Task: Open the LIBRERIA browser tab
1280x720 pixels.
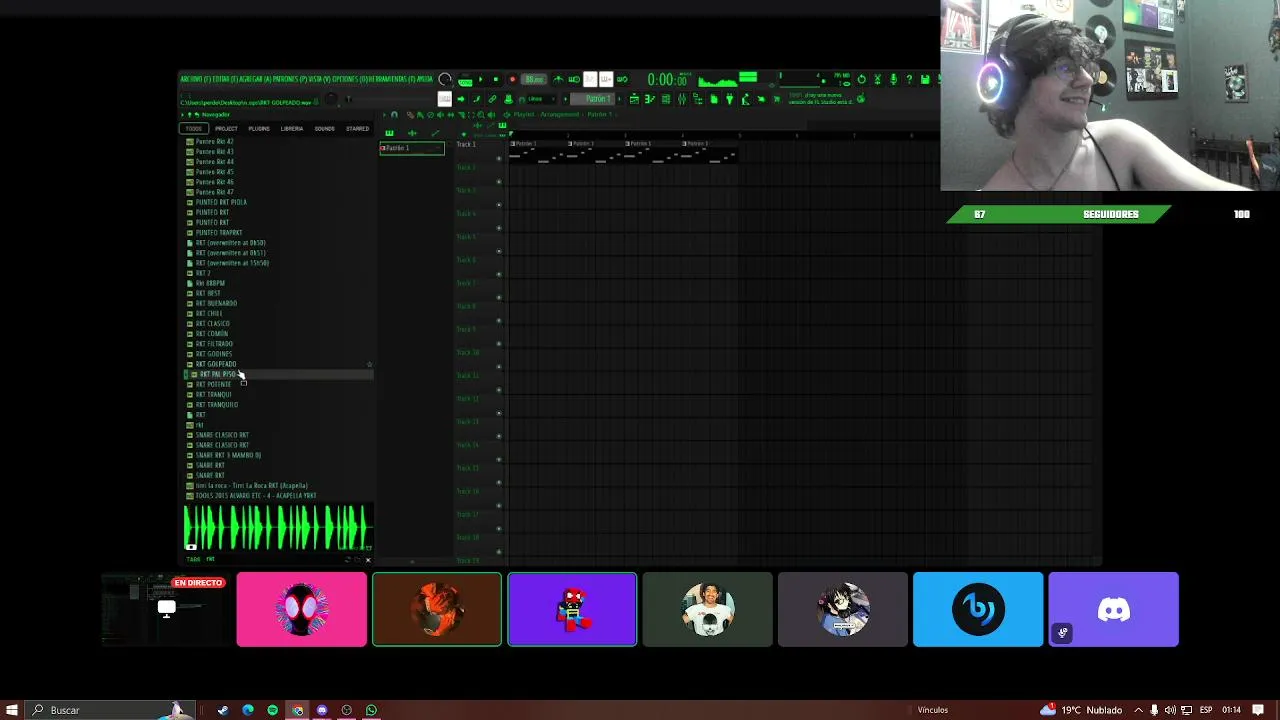Action: [x=292, y=128]
